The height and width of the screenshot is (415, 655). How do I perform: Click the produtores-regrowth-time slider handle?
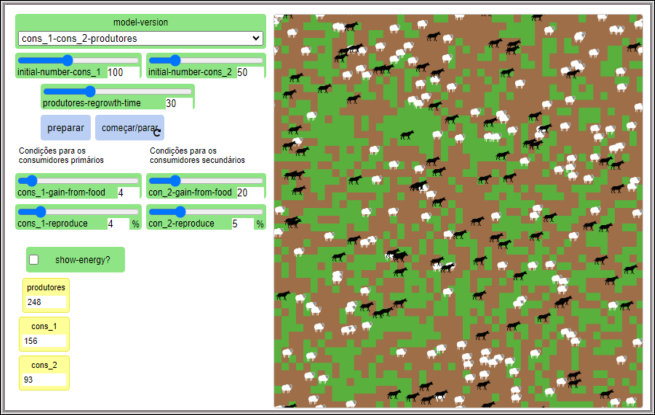(x=90, y=92)
